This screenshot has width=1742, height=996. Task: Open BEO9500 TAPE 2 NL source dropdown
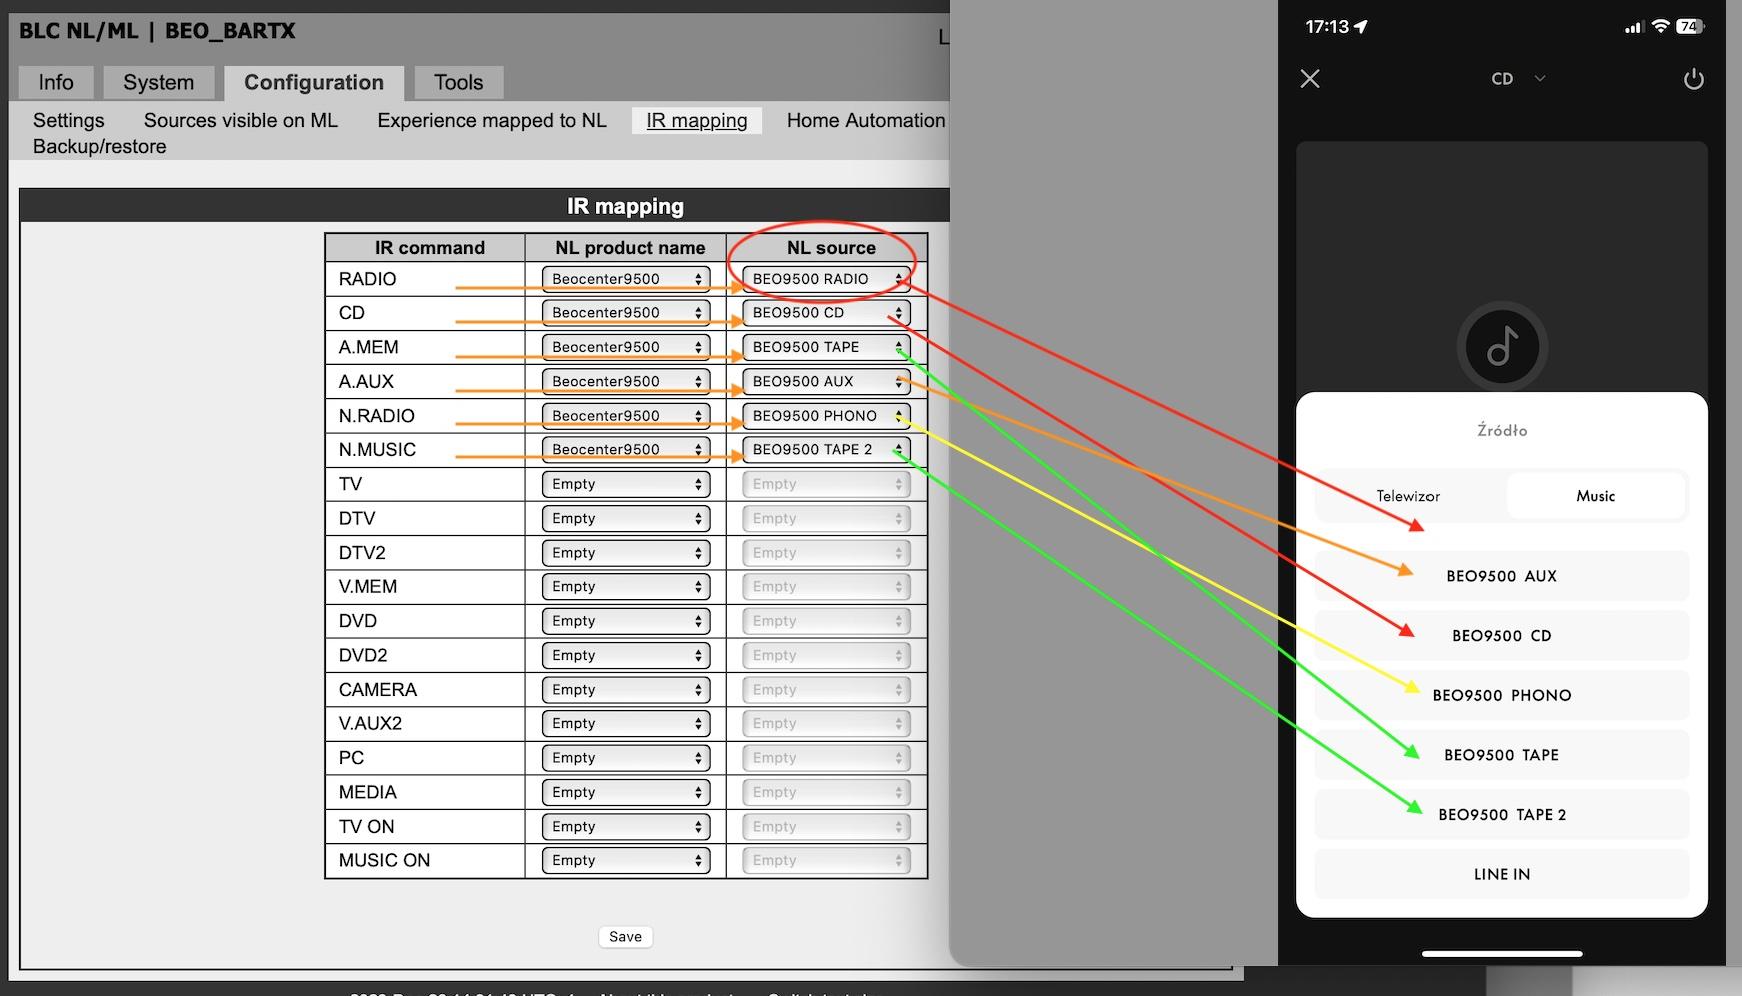click(826, 450)
